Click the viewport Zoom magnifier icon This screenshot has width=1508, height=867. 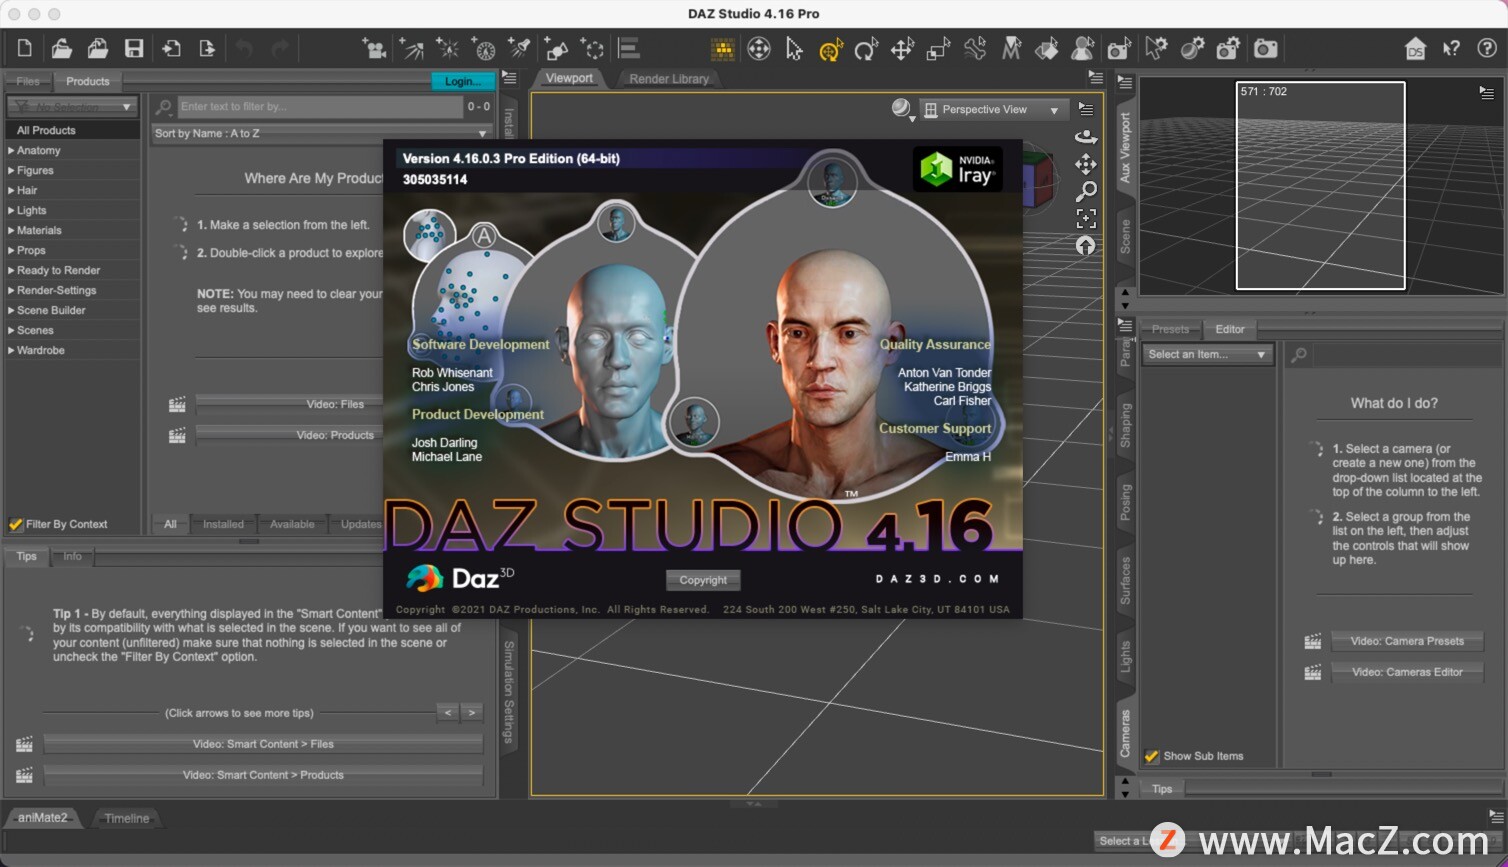pos(1086,191)
